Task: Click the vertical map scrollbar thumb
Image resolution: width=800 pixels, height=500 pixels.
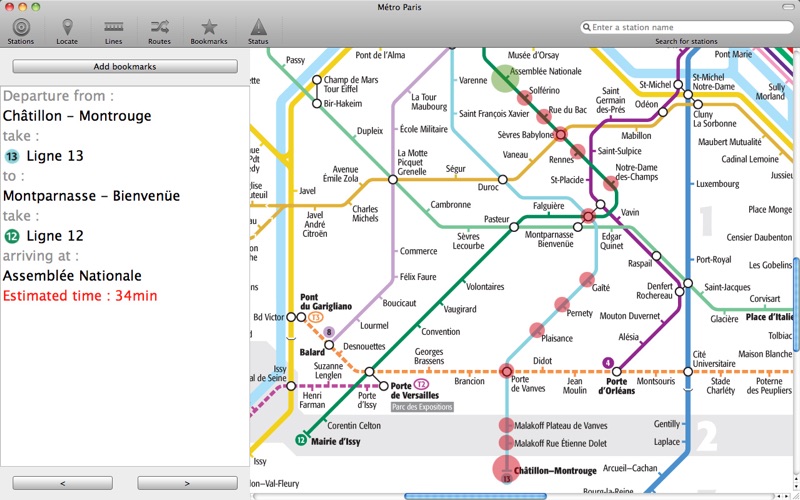Action: [x=796, y=304]
